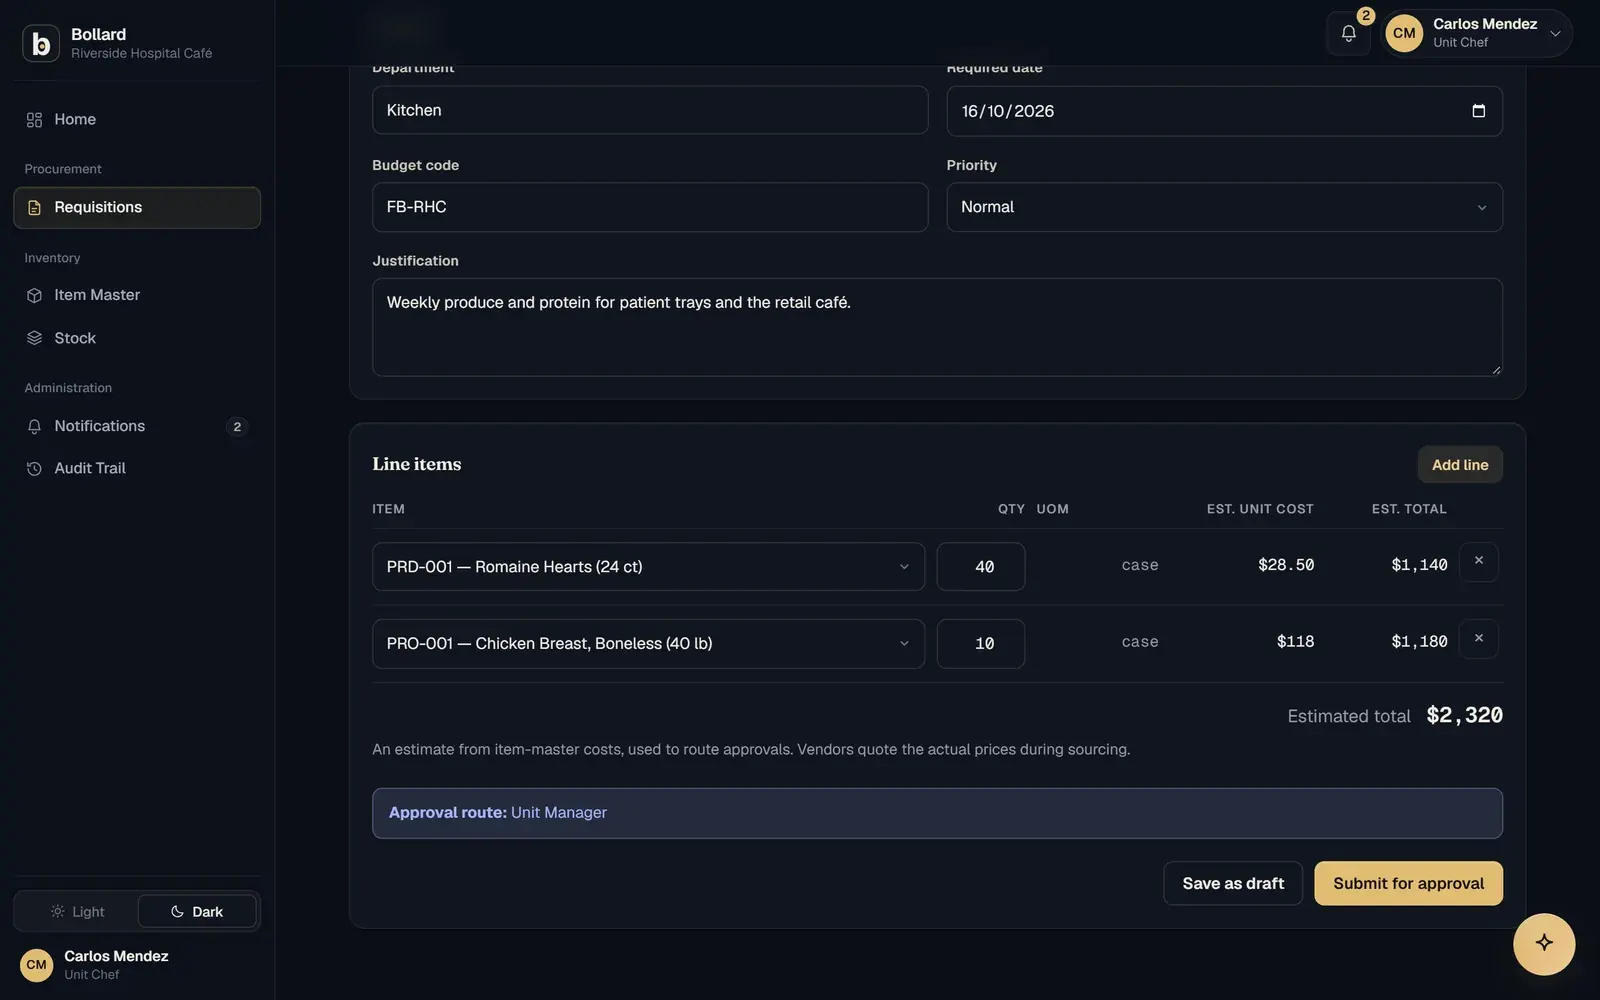
Task: Open Requisitions in the sidebar
Action: (137, 208)
